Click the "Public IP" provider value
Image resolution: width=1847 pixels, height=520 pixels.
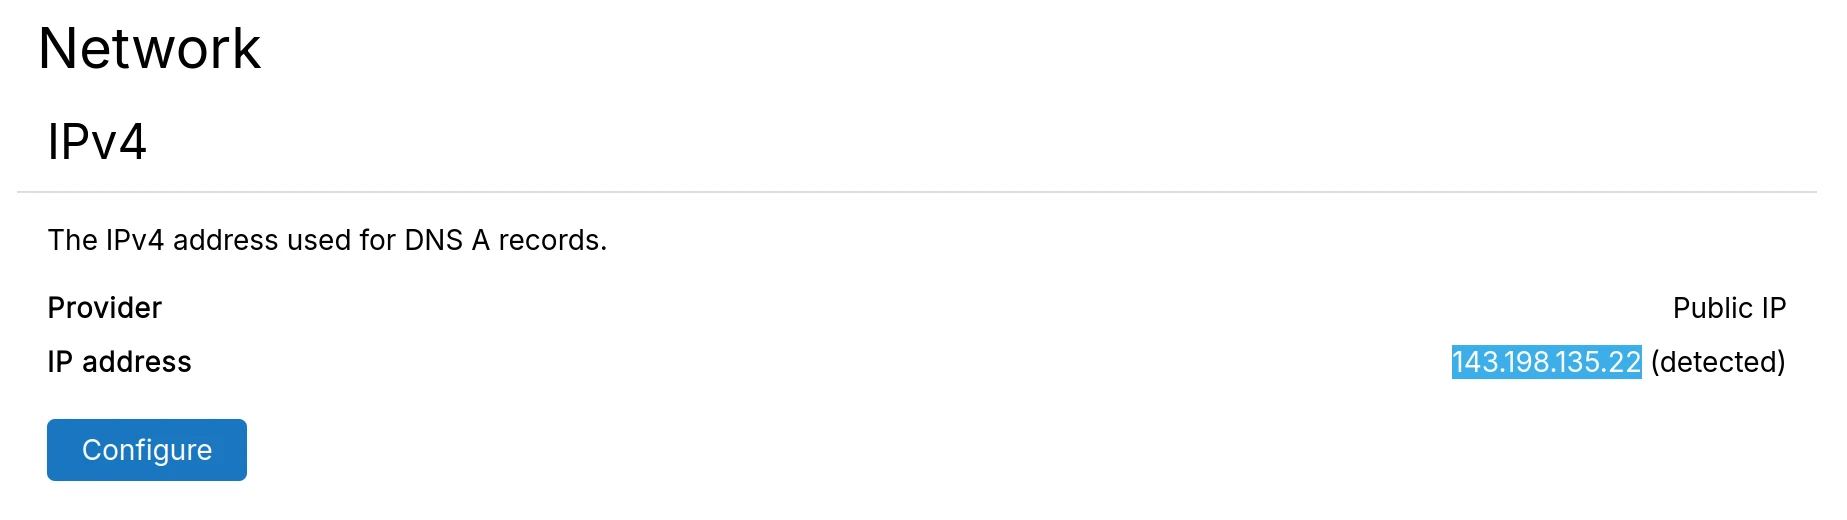click(x=1729, y=308)
